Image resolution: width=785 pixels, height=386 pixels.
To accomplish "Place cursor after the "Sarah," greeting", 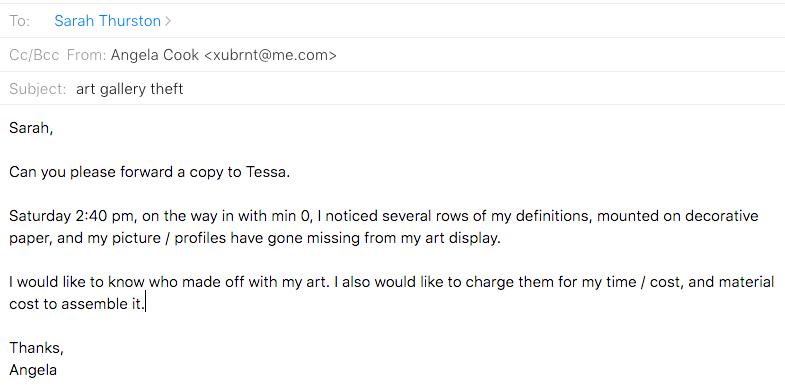I will (53, 128).
